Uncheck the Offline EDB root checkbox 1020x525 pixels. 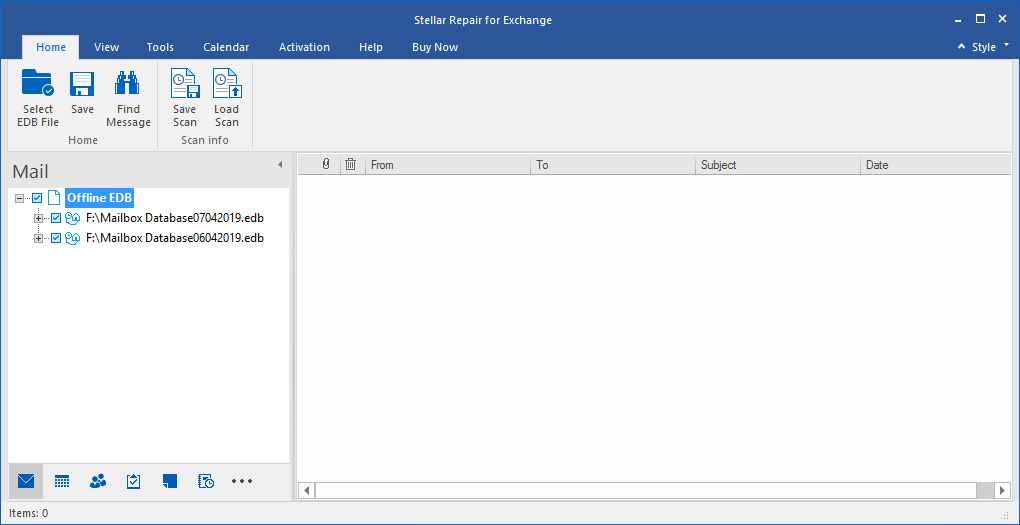38,198
